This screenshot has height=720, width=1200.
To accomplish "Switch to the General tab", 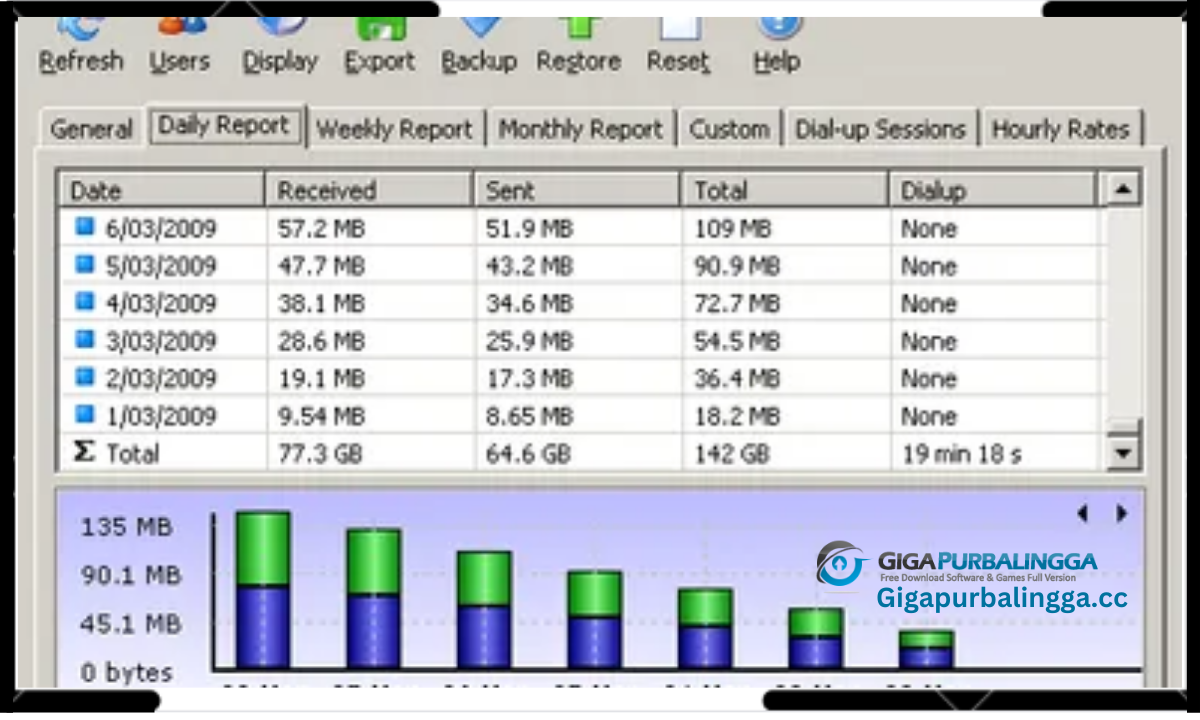I will tap(91, 129).
